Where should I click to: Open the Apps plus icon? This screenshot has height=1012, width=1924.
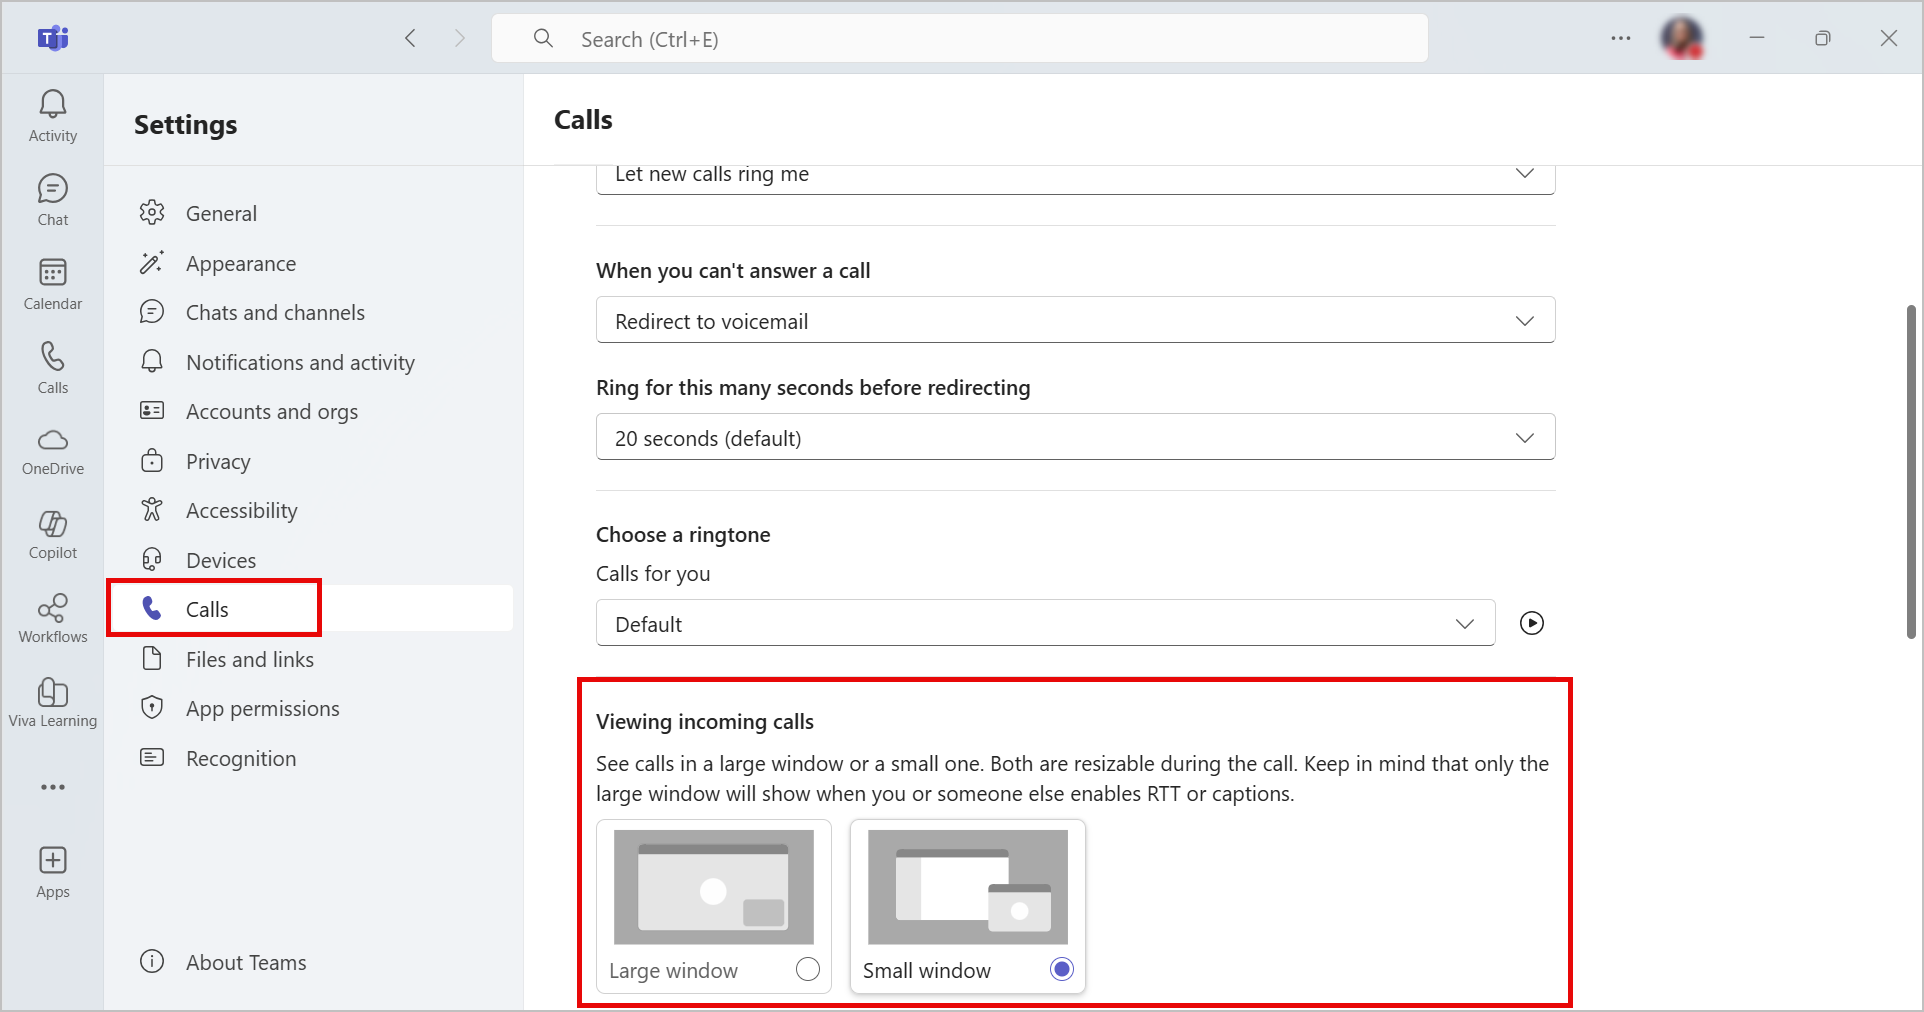click(x=53, y=861)
